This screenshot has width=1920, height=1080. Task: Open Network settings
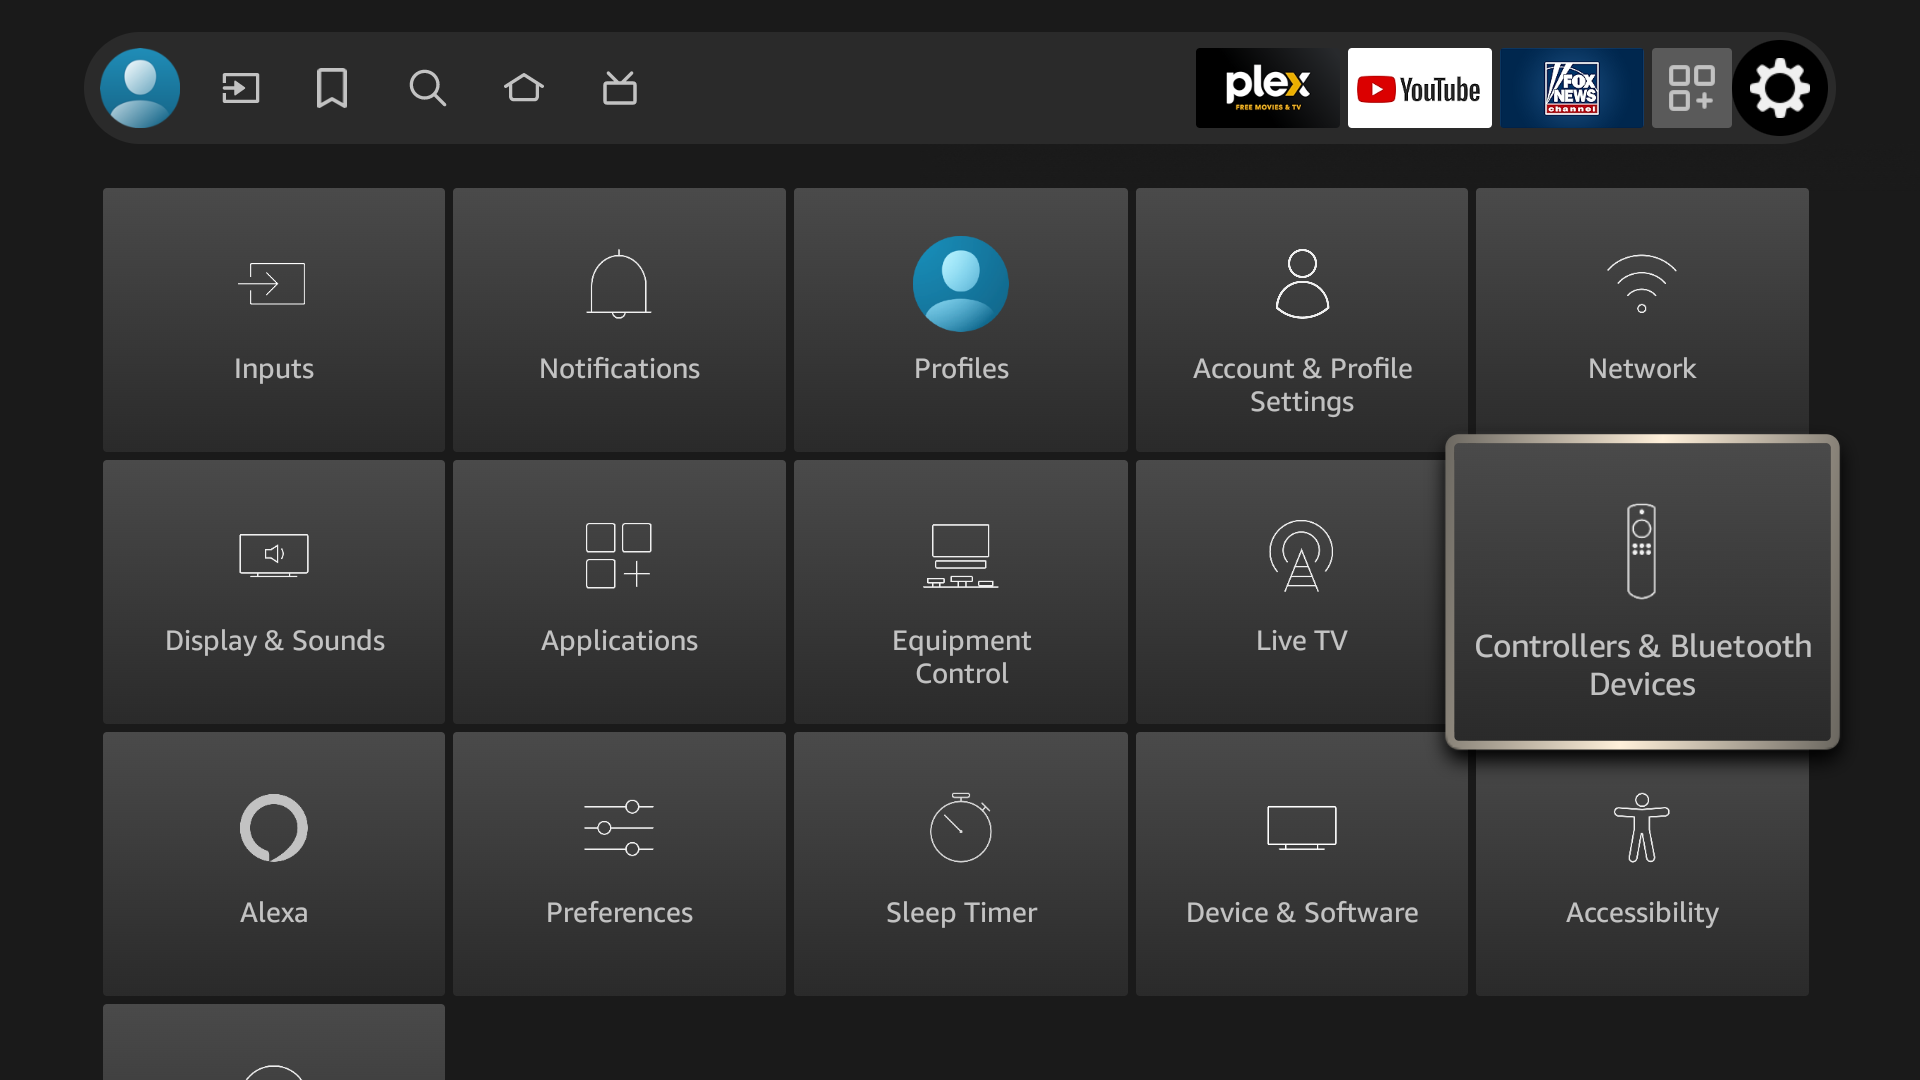click(x=1641, y=320)
